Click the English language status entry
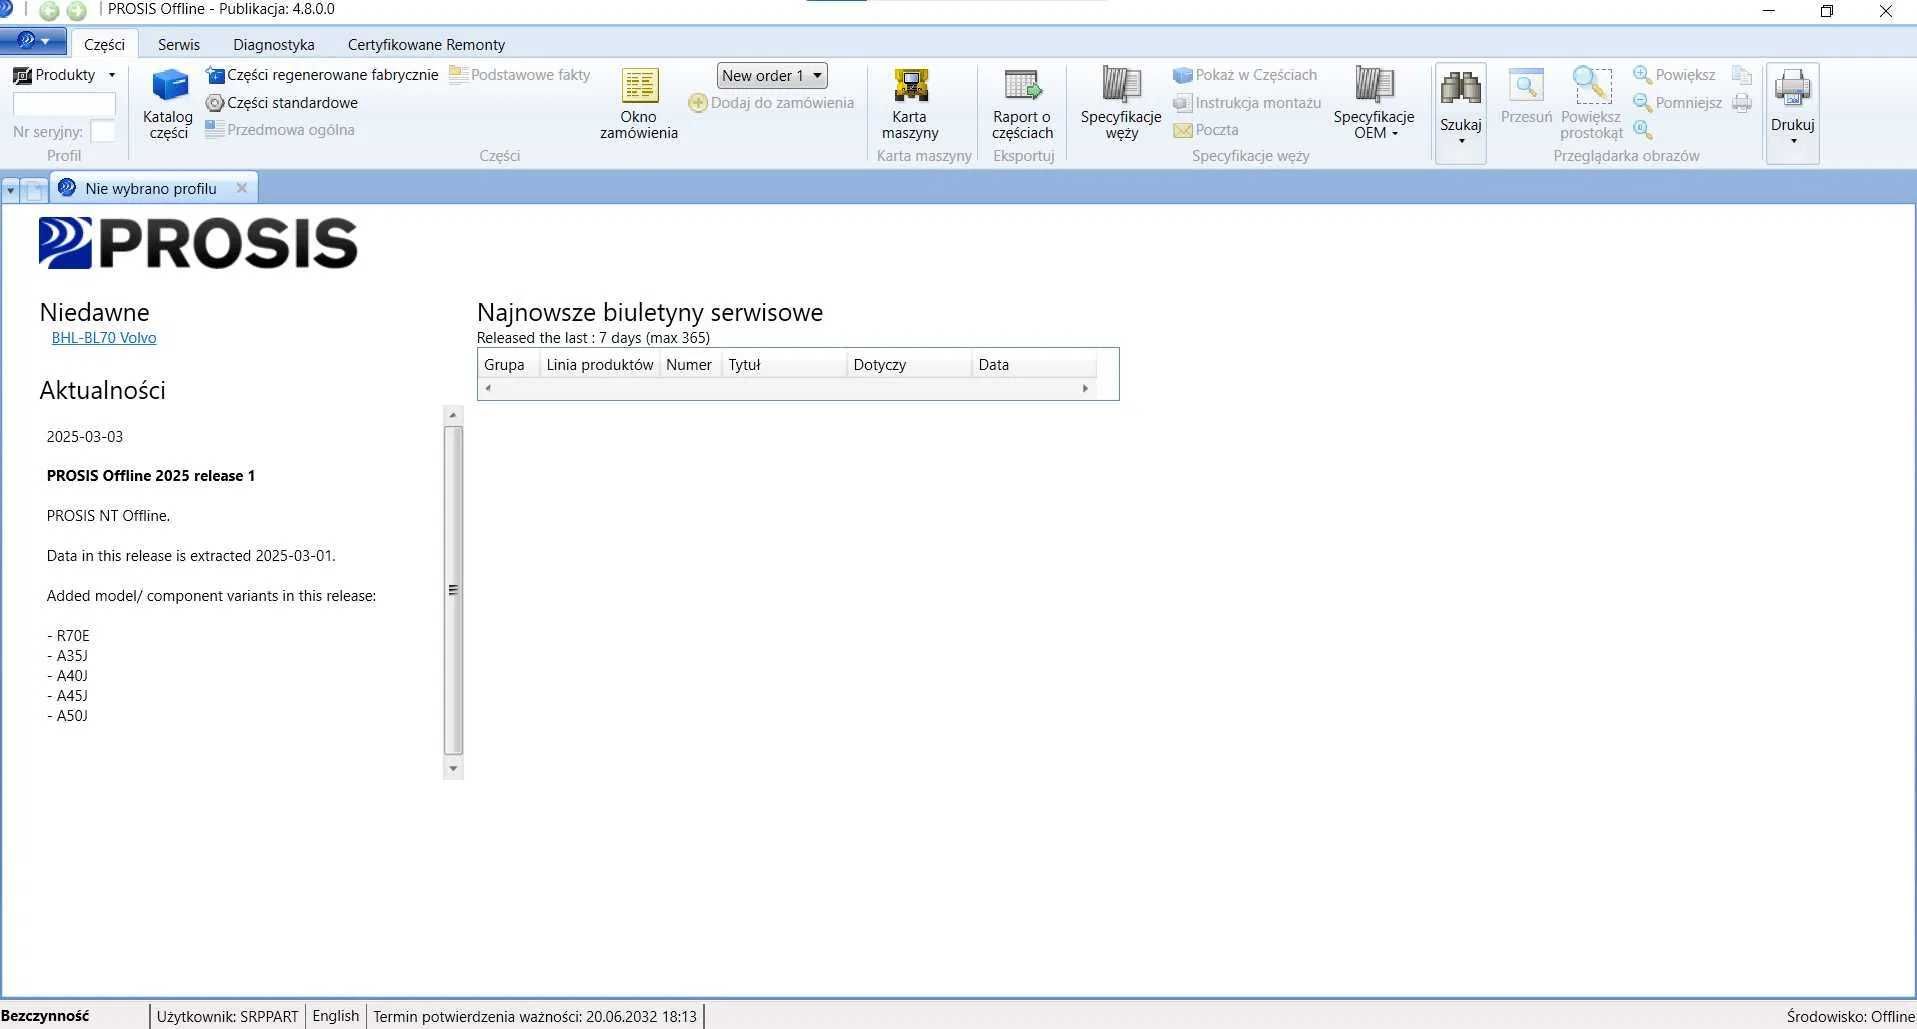This screenshot has width=1917, height=1029. [336, 1016]
